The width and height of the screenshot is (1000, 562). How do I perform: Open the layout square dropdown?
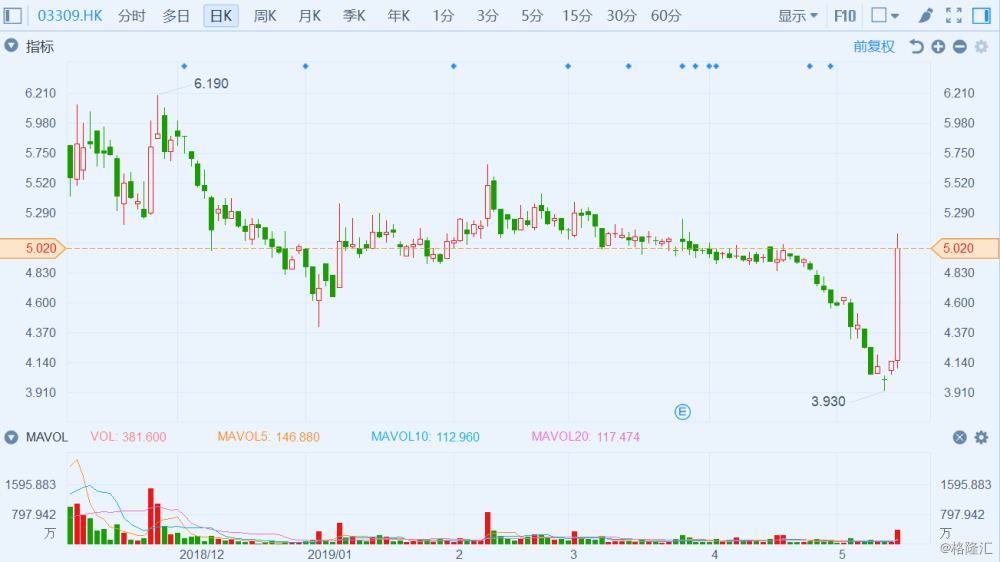pyautogui.click(x=885, y=16)
